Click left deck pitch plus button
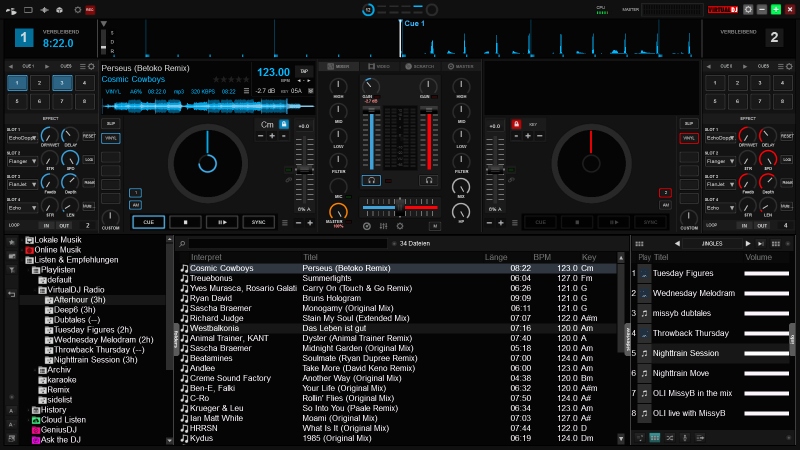 pyautogui.click(x=310, y=223)
